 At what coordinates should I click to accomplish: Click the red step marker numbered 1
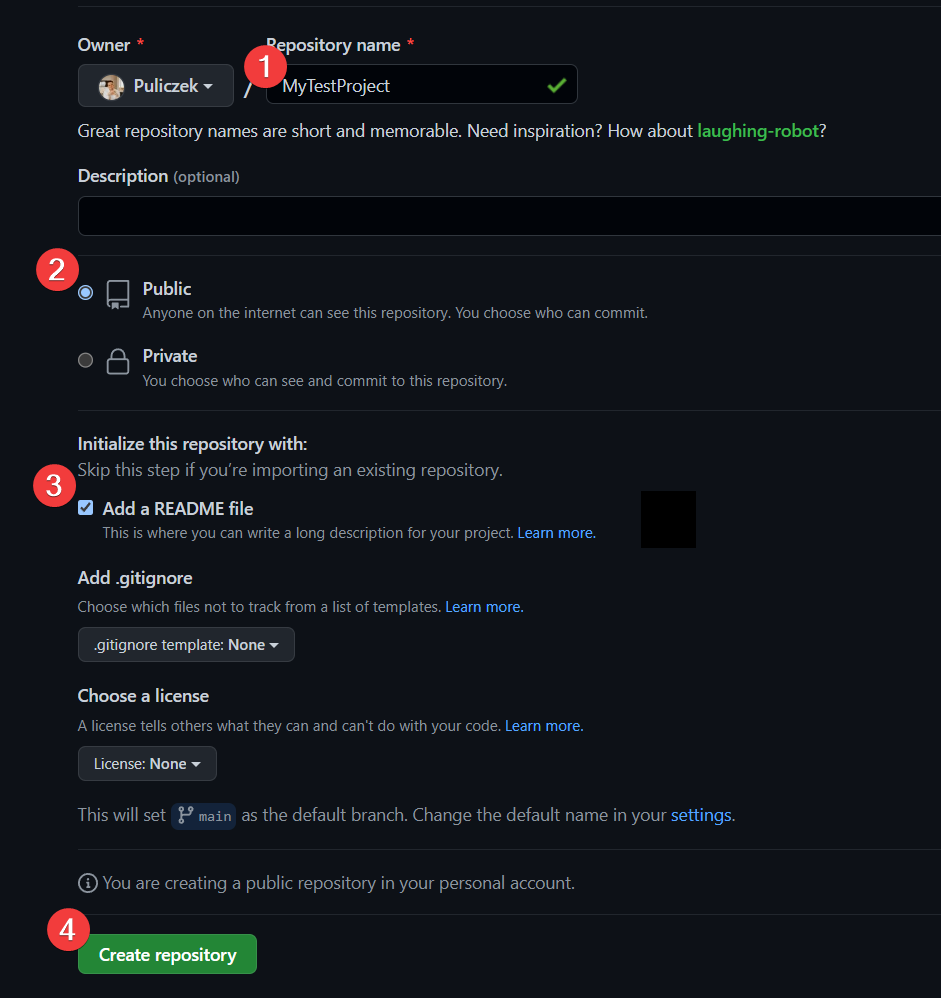266,66
